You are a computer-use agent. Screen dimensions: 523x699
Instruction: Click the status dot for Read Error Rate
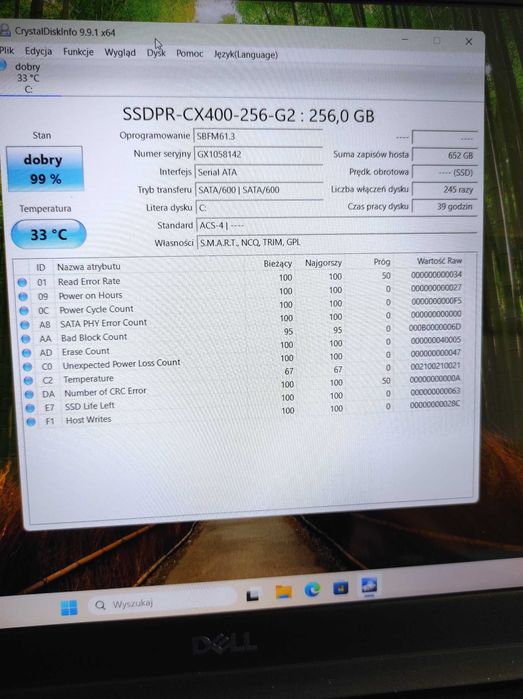click(22, 282)
